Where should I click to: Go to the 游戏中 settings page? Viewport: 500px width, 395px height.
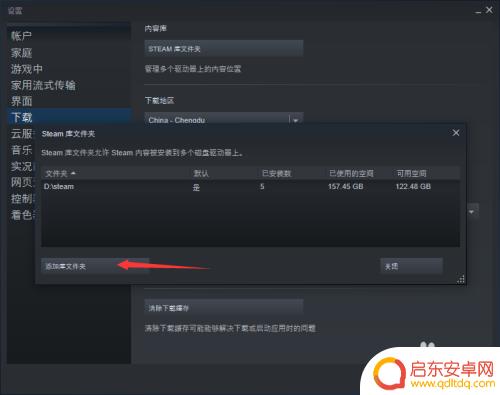pos(27,69)
